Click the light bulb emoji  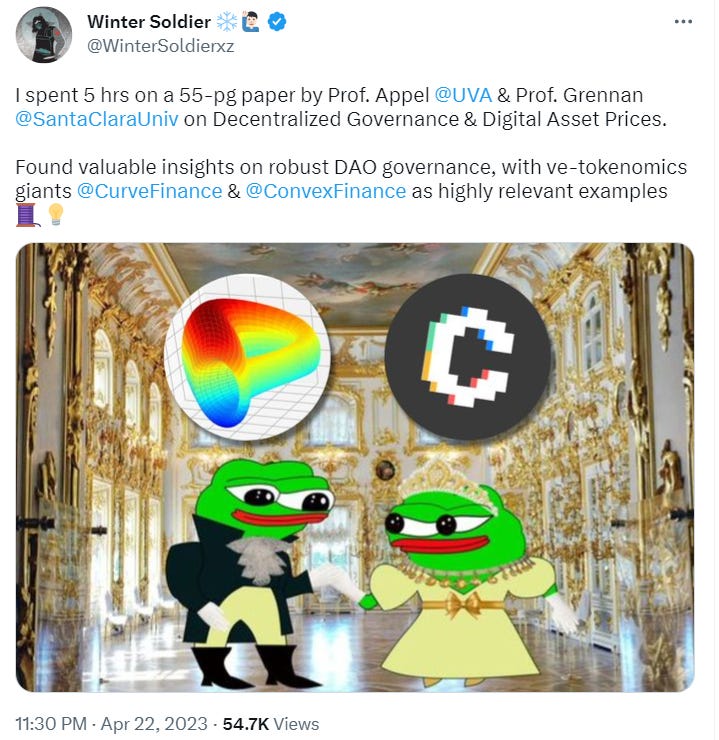56,214
